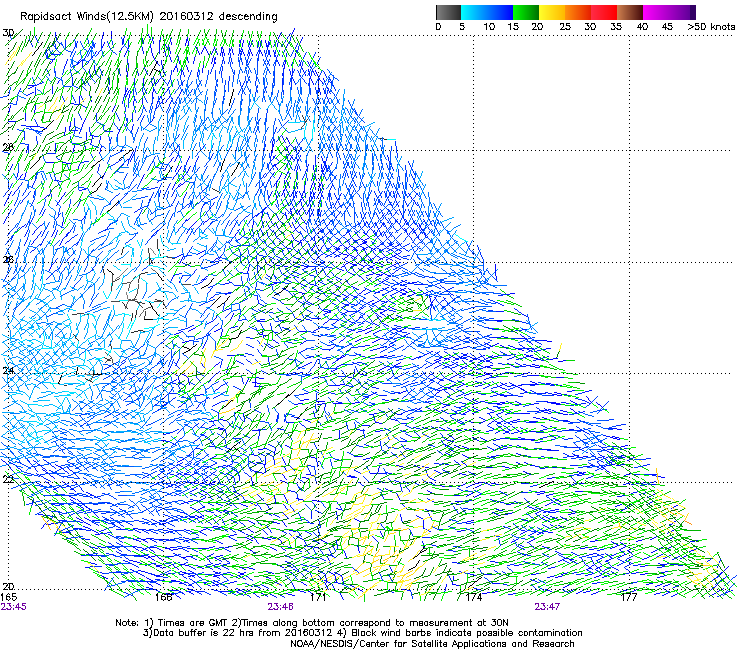Click the brown 35-40 knots color band
The height and width of the screenshot is (650, 740).
630,12
